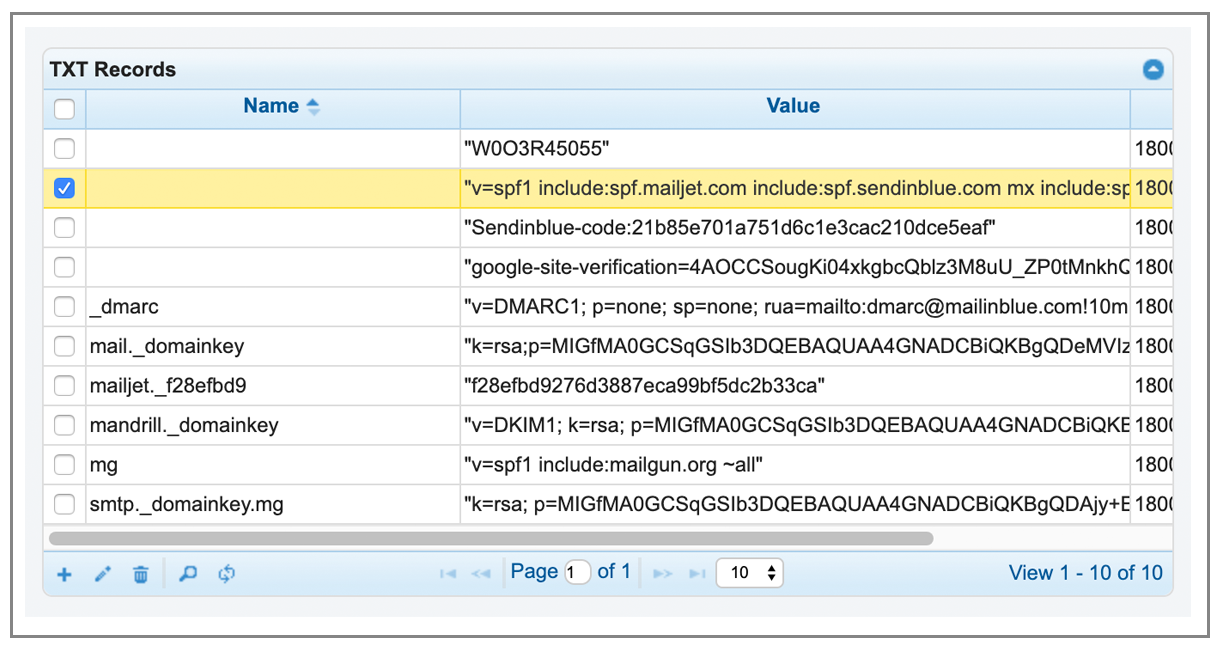
Task: Click the edit pencil icon
Action: [x=102, y=575]
